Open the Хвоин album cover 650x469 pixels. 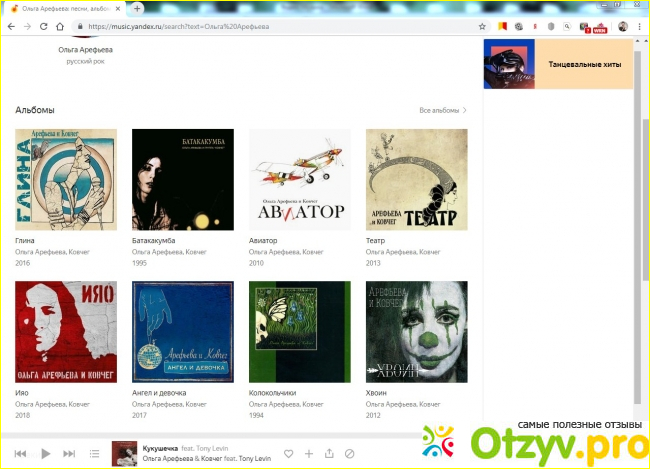[417, 332]
